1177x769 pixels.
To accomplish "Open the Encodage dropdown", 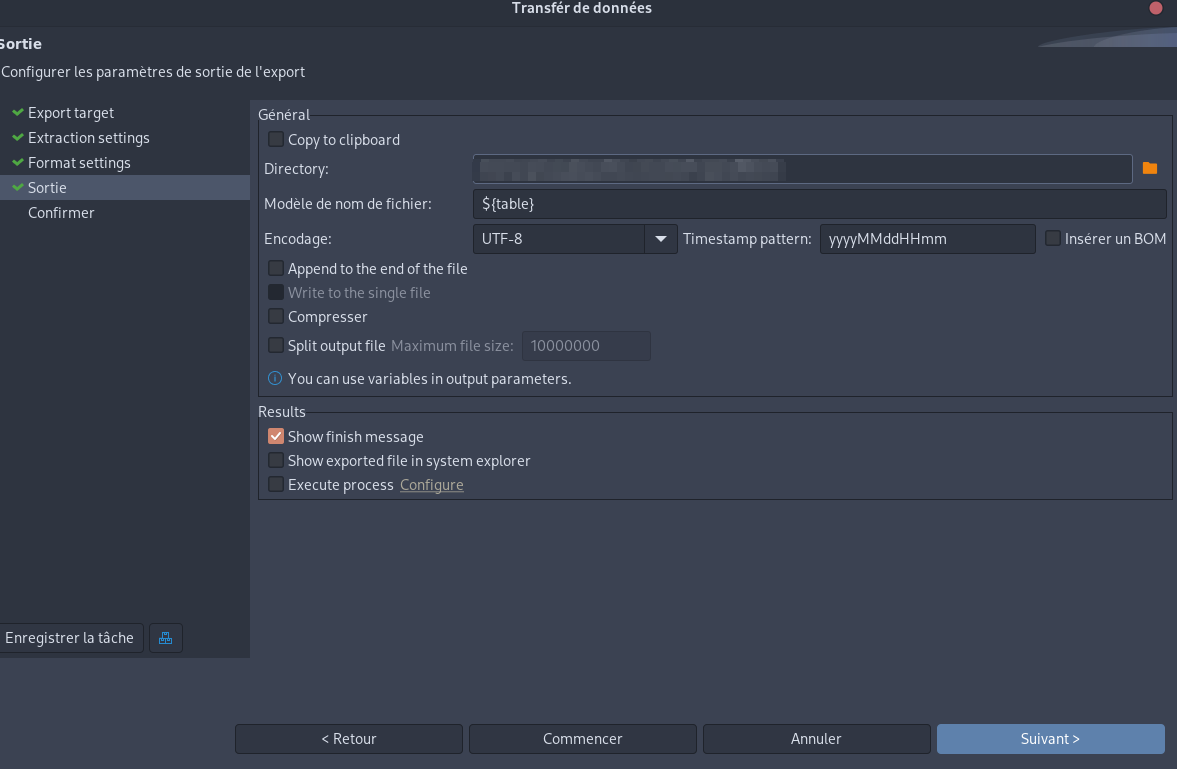I will pos(660,239).
